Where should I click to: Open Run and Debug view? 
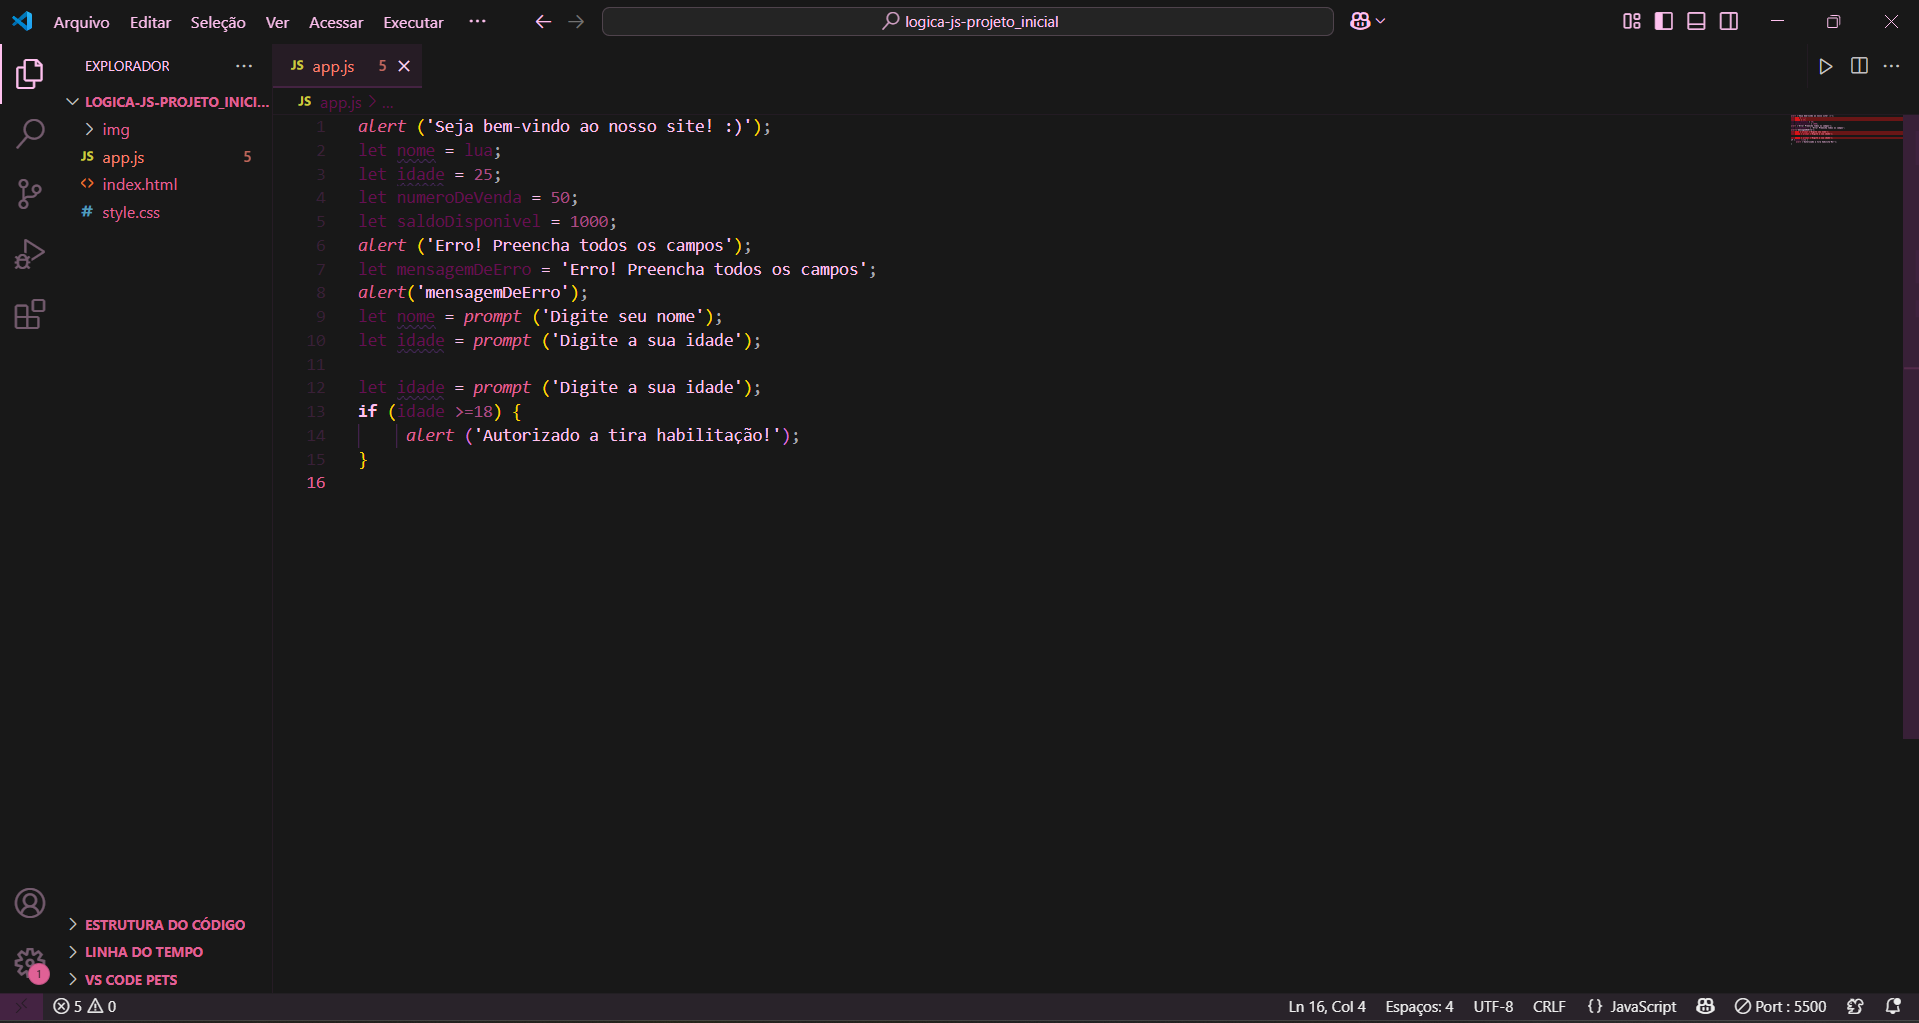pyautogui.click(x=30, y=254)
